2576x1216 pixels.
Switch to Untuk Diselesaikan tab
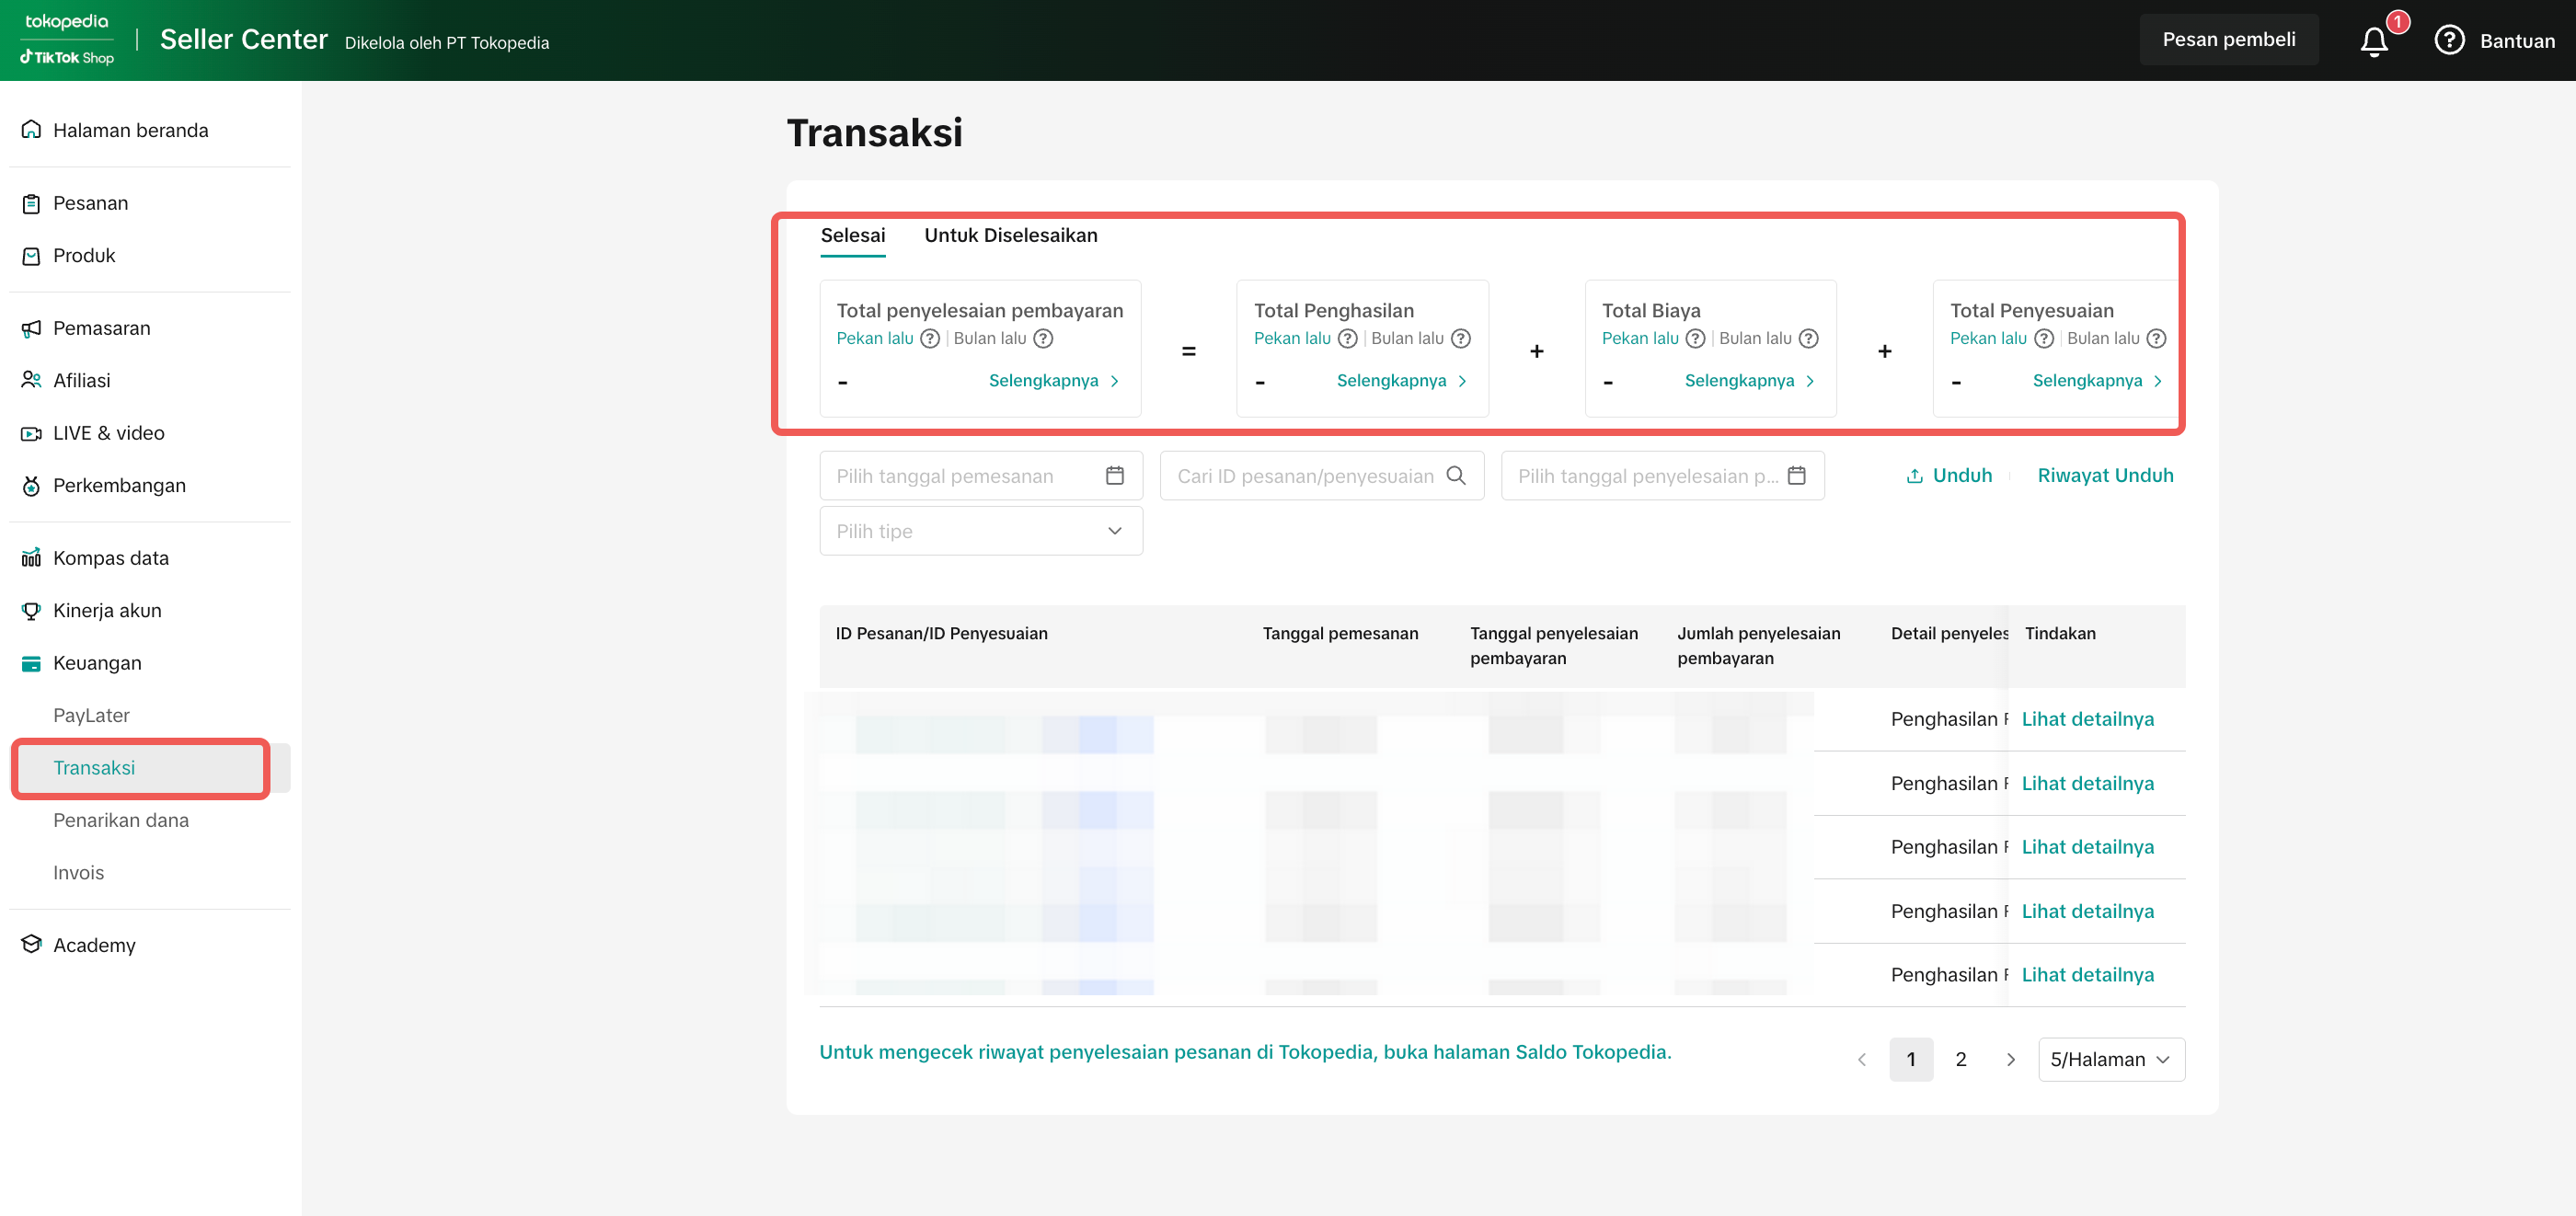pyautogui.click(x=1010, y=235)
